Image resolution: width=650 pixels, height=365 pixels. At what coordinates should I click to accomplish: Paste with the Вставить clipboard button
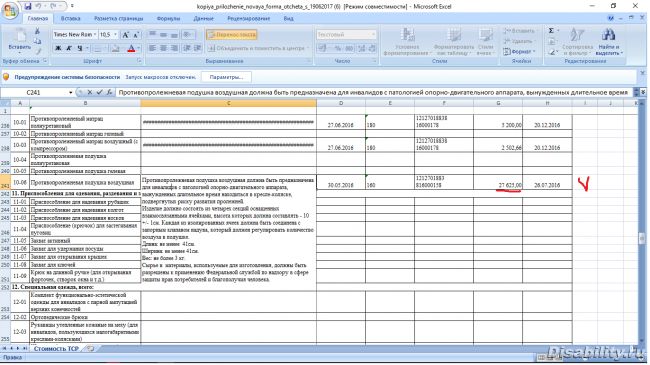[x=19, y=40]
